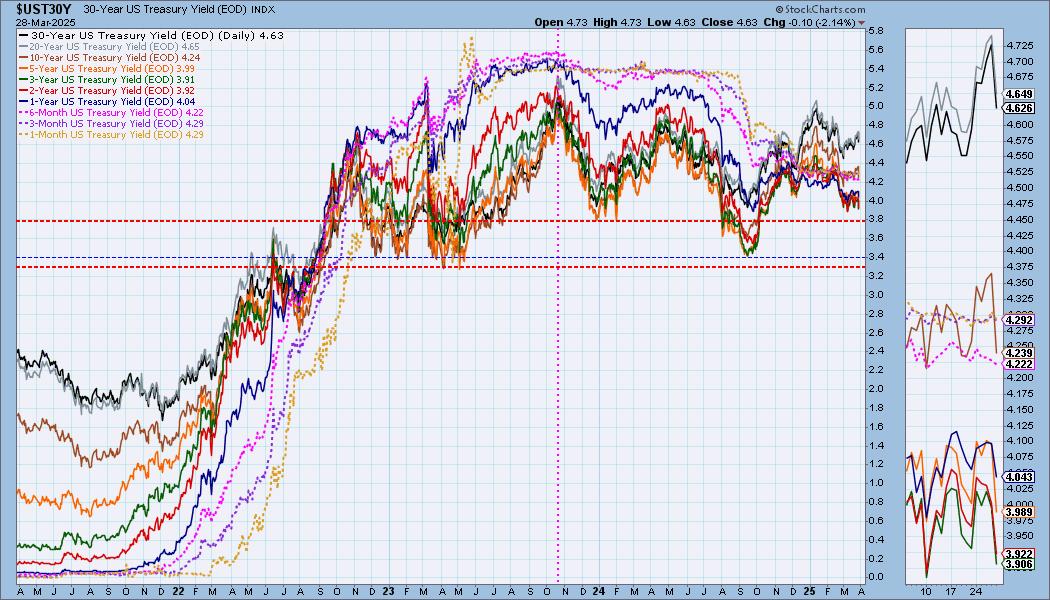Viewport: 1050px width, 600px height.
Task: Click the 4.725 label on right panel axis
Action: tap(1019, 46)
